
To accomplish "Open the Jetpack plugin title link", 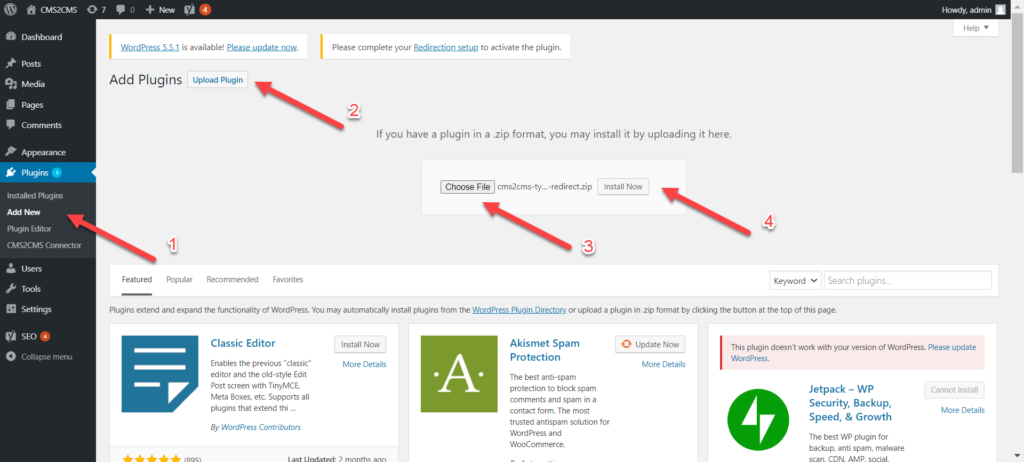I will pyautogui.click(x=851, y=403).
